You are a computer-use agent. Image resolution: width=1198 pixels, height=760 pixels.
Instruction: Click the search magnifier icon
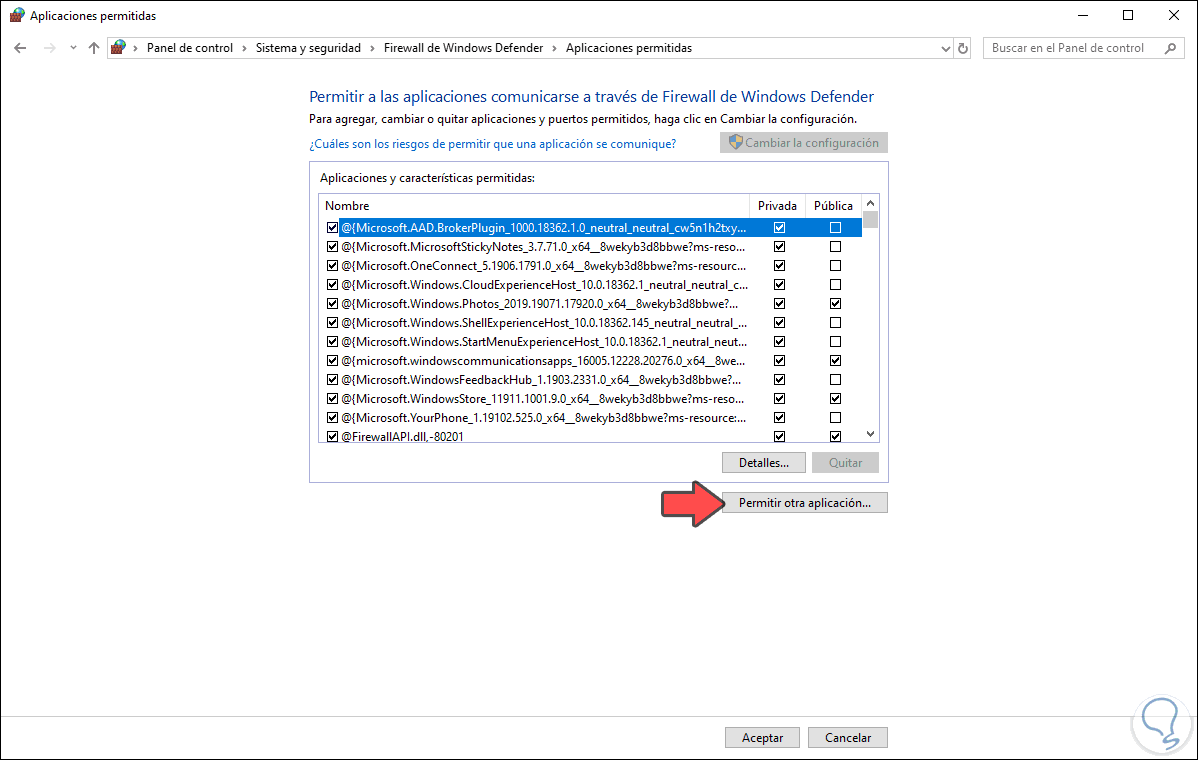click(1168, 47)
